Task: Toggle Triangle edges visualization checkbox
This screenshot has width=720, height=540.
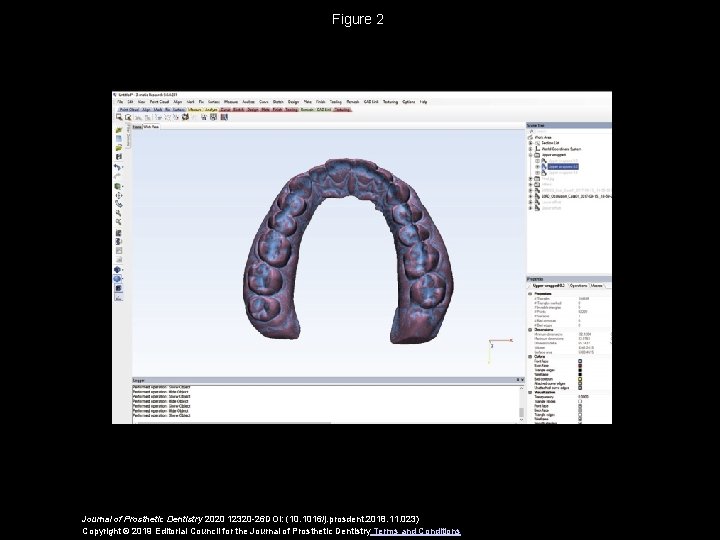Action: pyautogui.click(x=580, y=415)
